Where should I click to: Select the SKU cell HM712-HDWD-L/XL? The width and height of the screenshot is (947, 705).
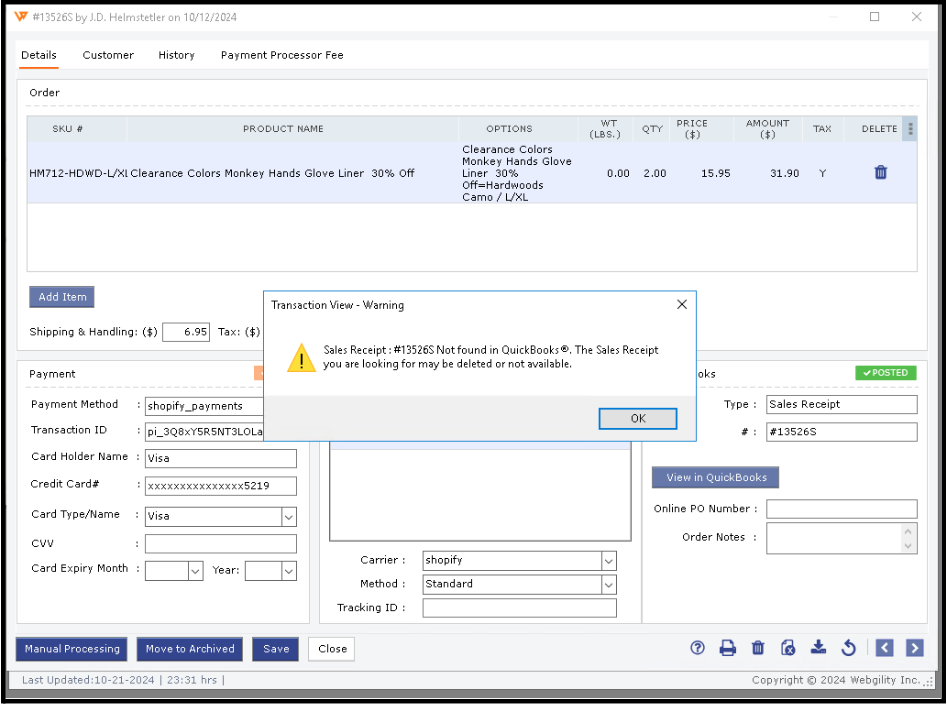[x=78, y=173]
